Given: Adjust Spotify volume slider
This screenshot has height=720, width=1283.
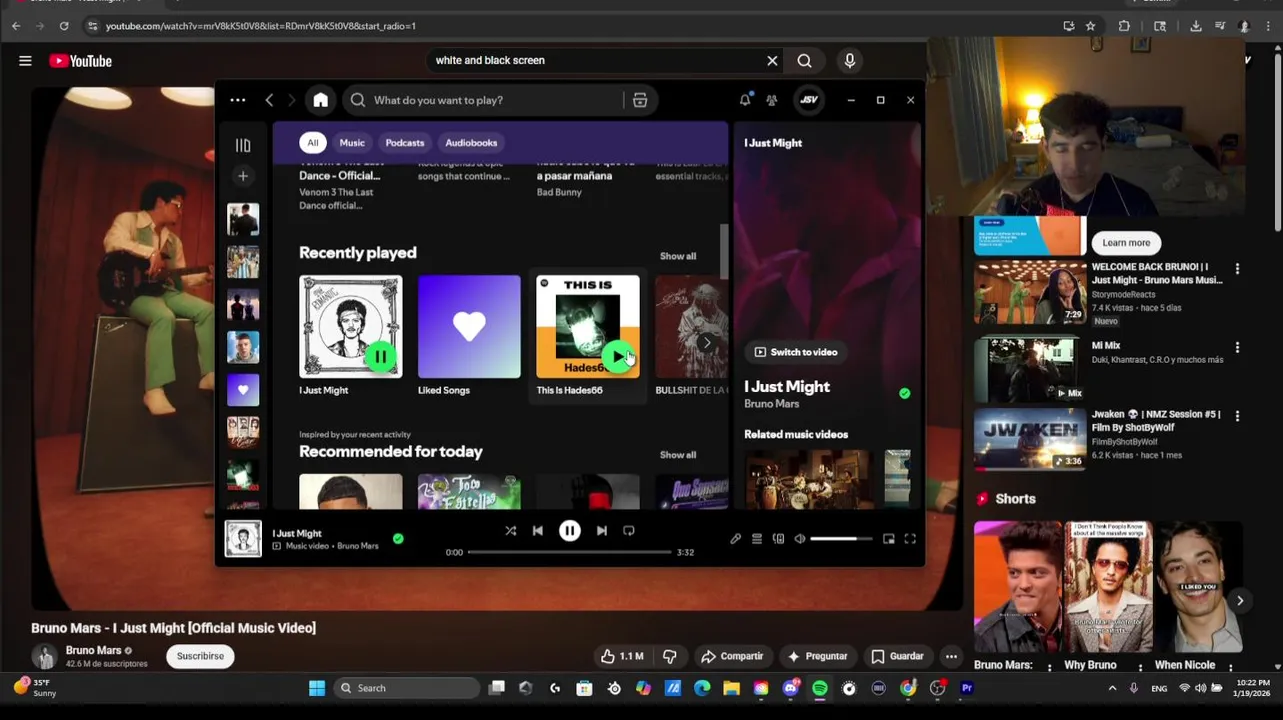Looking at the screenshot, I should tap(840, 539).
